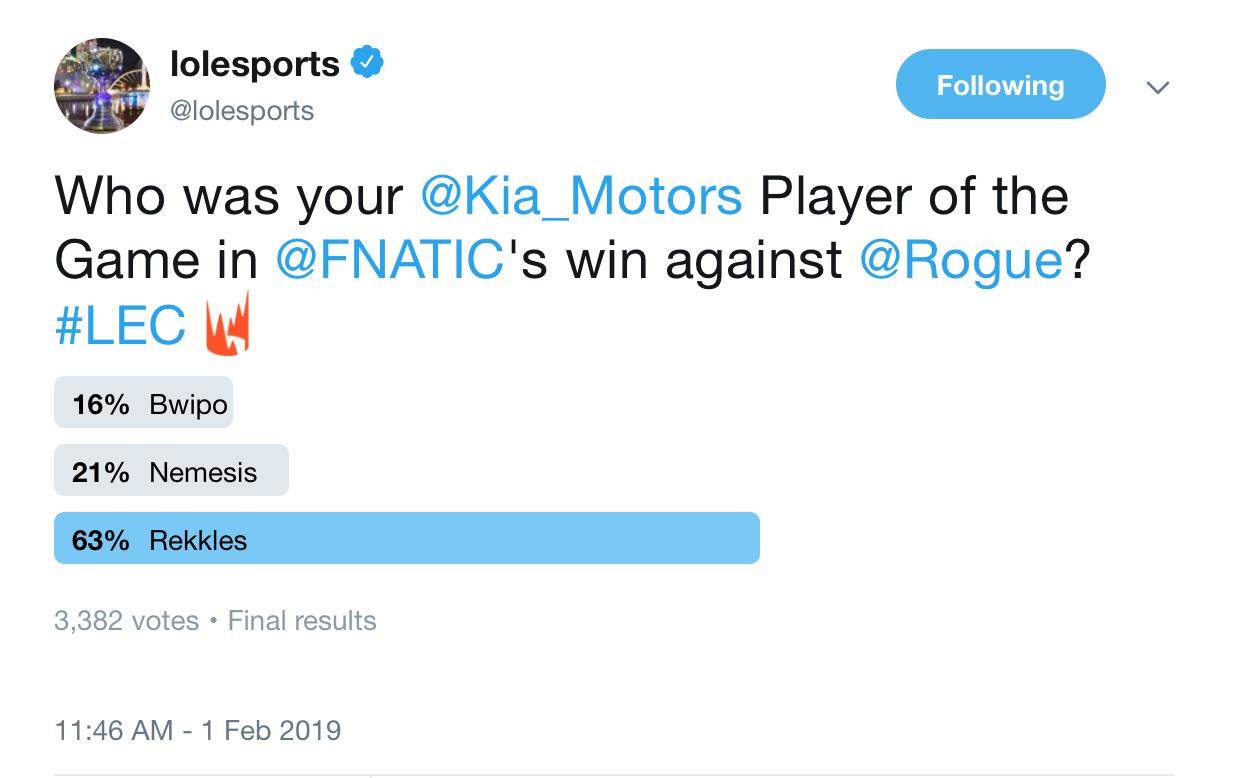Viewport: 1236px width, 778px height.
Task: Click the 3,382 votes count
Action: pos(126,620)
